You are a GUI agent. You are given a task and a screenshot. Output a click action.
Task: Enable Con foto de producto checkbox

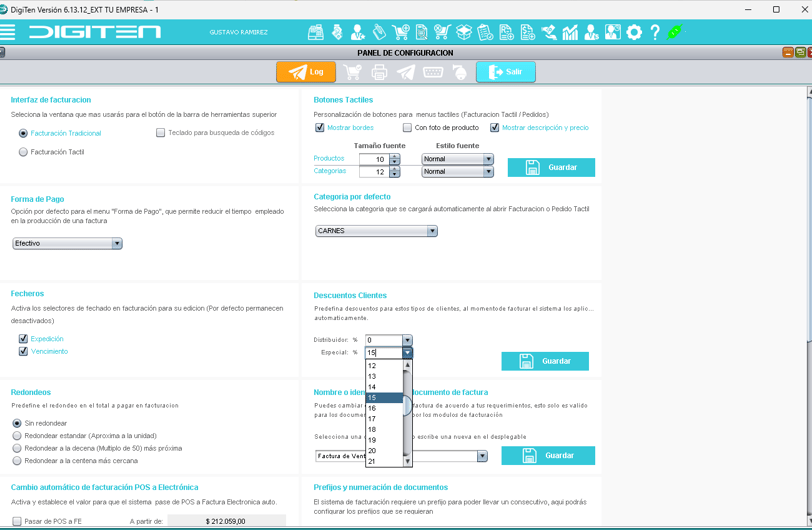(x=408, y=127)
